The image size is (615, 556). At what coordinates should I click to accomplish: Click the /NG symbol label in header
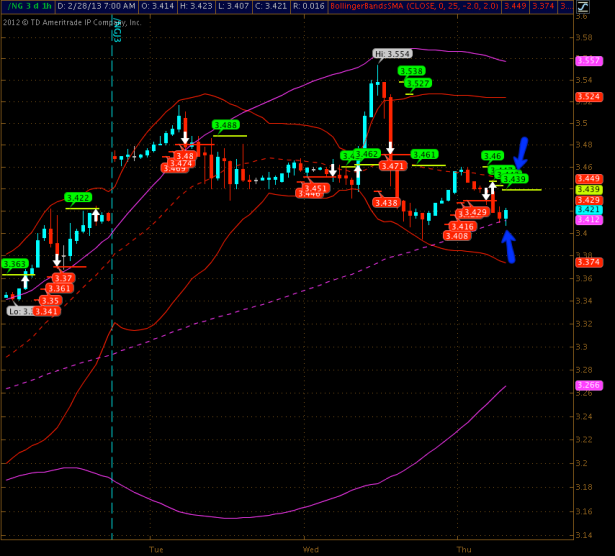pos(11,6)
